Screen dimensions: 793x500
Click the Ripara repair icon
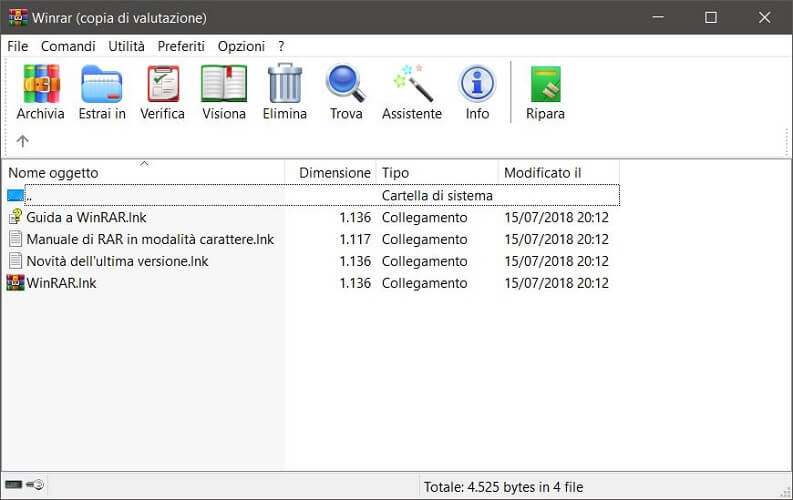[545, 92]
